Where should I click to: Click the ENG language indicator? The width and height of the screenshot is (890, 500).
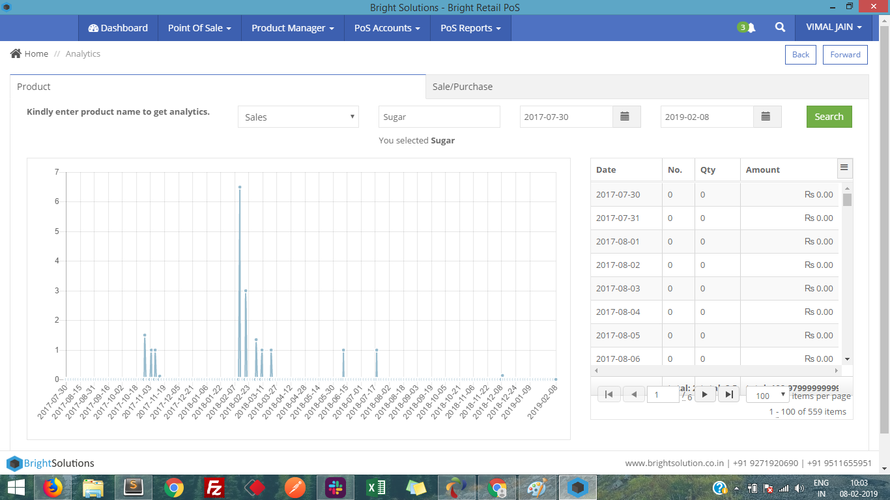point(821,483)
